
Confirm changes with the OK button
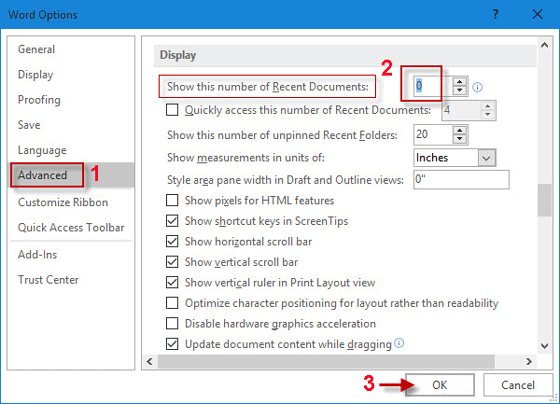440,385
